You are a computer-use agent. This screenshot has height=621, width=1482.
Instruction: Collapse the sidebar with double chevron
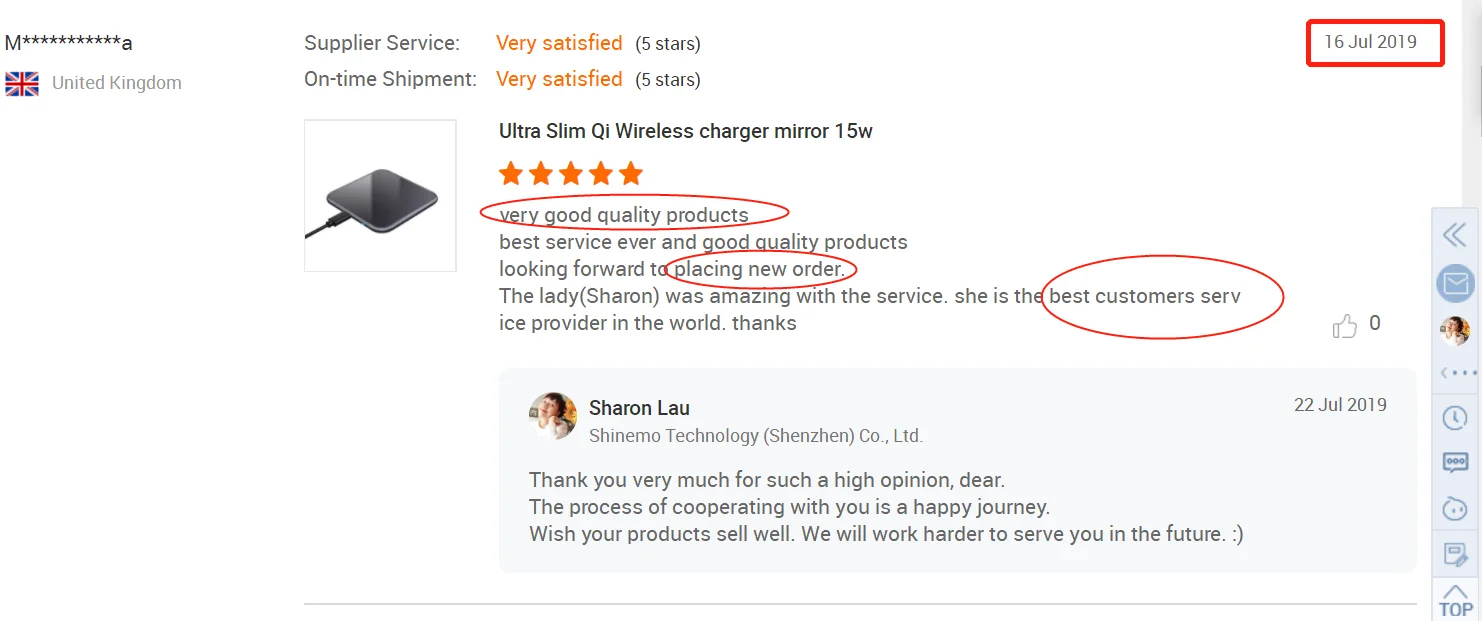1455,235
